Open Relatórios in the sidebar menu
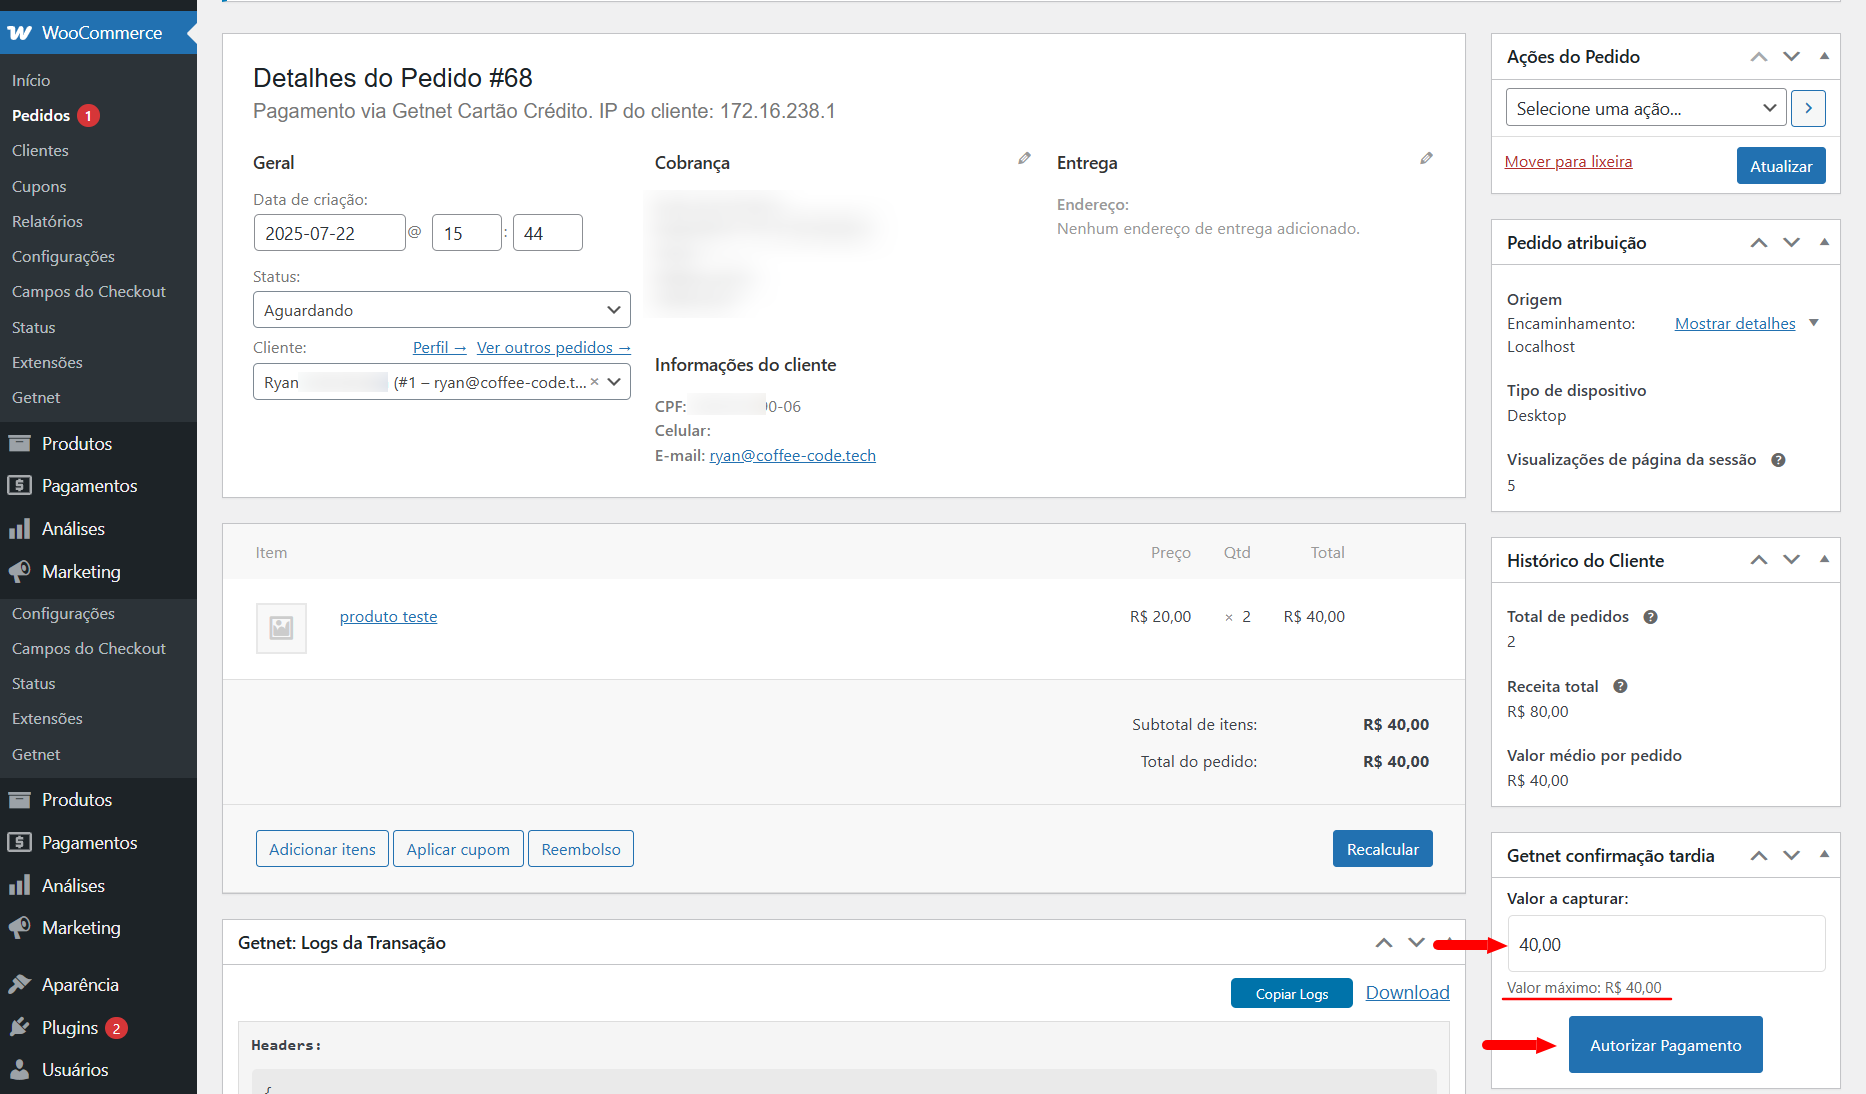Image resolution: width=1866 pixels, height=1094 pixels. pos(47,221)
